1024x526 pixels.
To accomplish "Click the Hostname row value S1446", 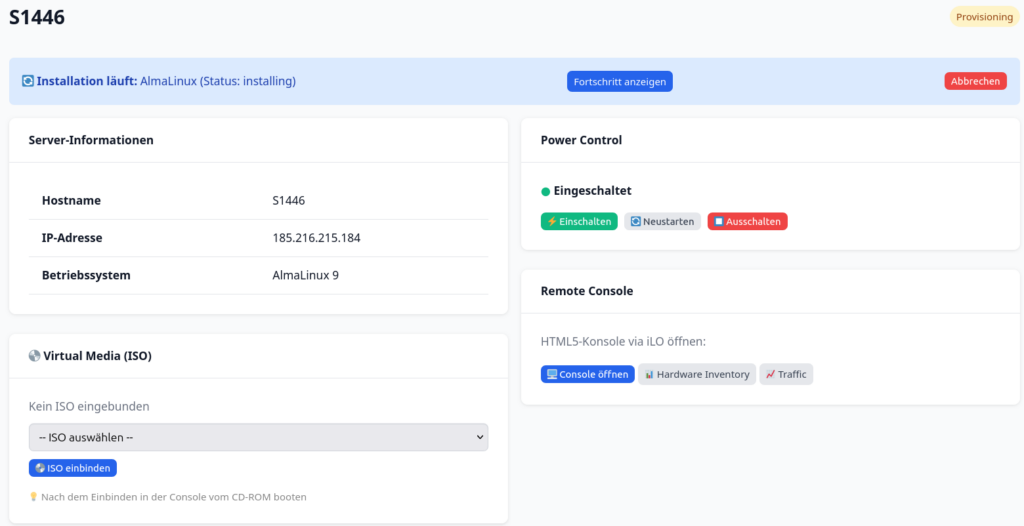I will click(x=288, y=200).
